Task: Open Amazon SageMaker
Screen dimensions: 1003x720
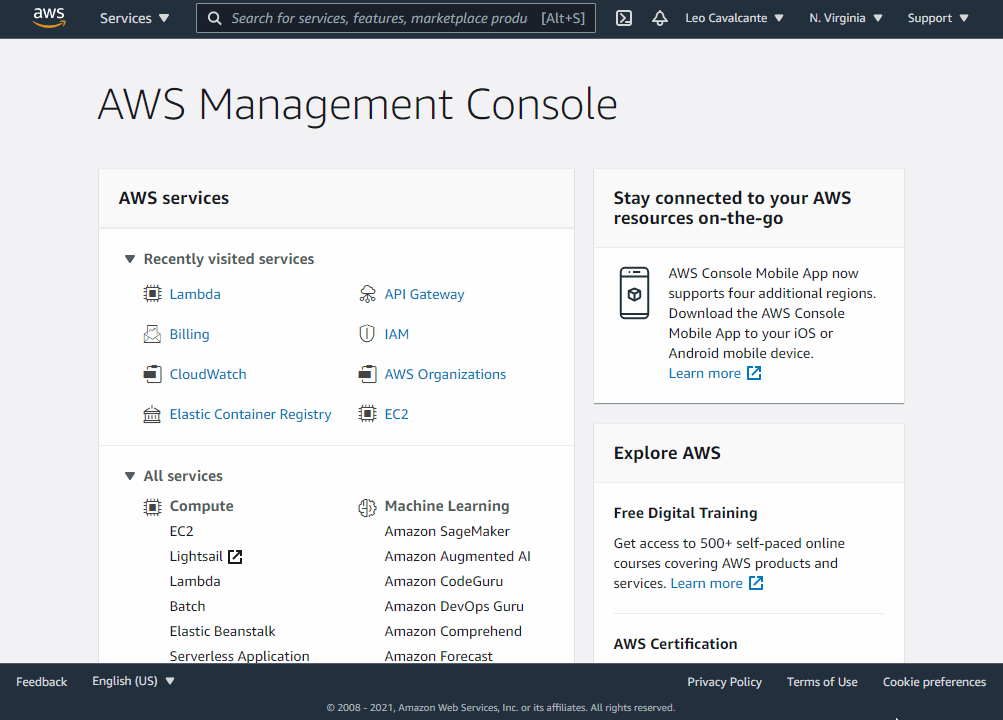Action: tap(447, 531)
